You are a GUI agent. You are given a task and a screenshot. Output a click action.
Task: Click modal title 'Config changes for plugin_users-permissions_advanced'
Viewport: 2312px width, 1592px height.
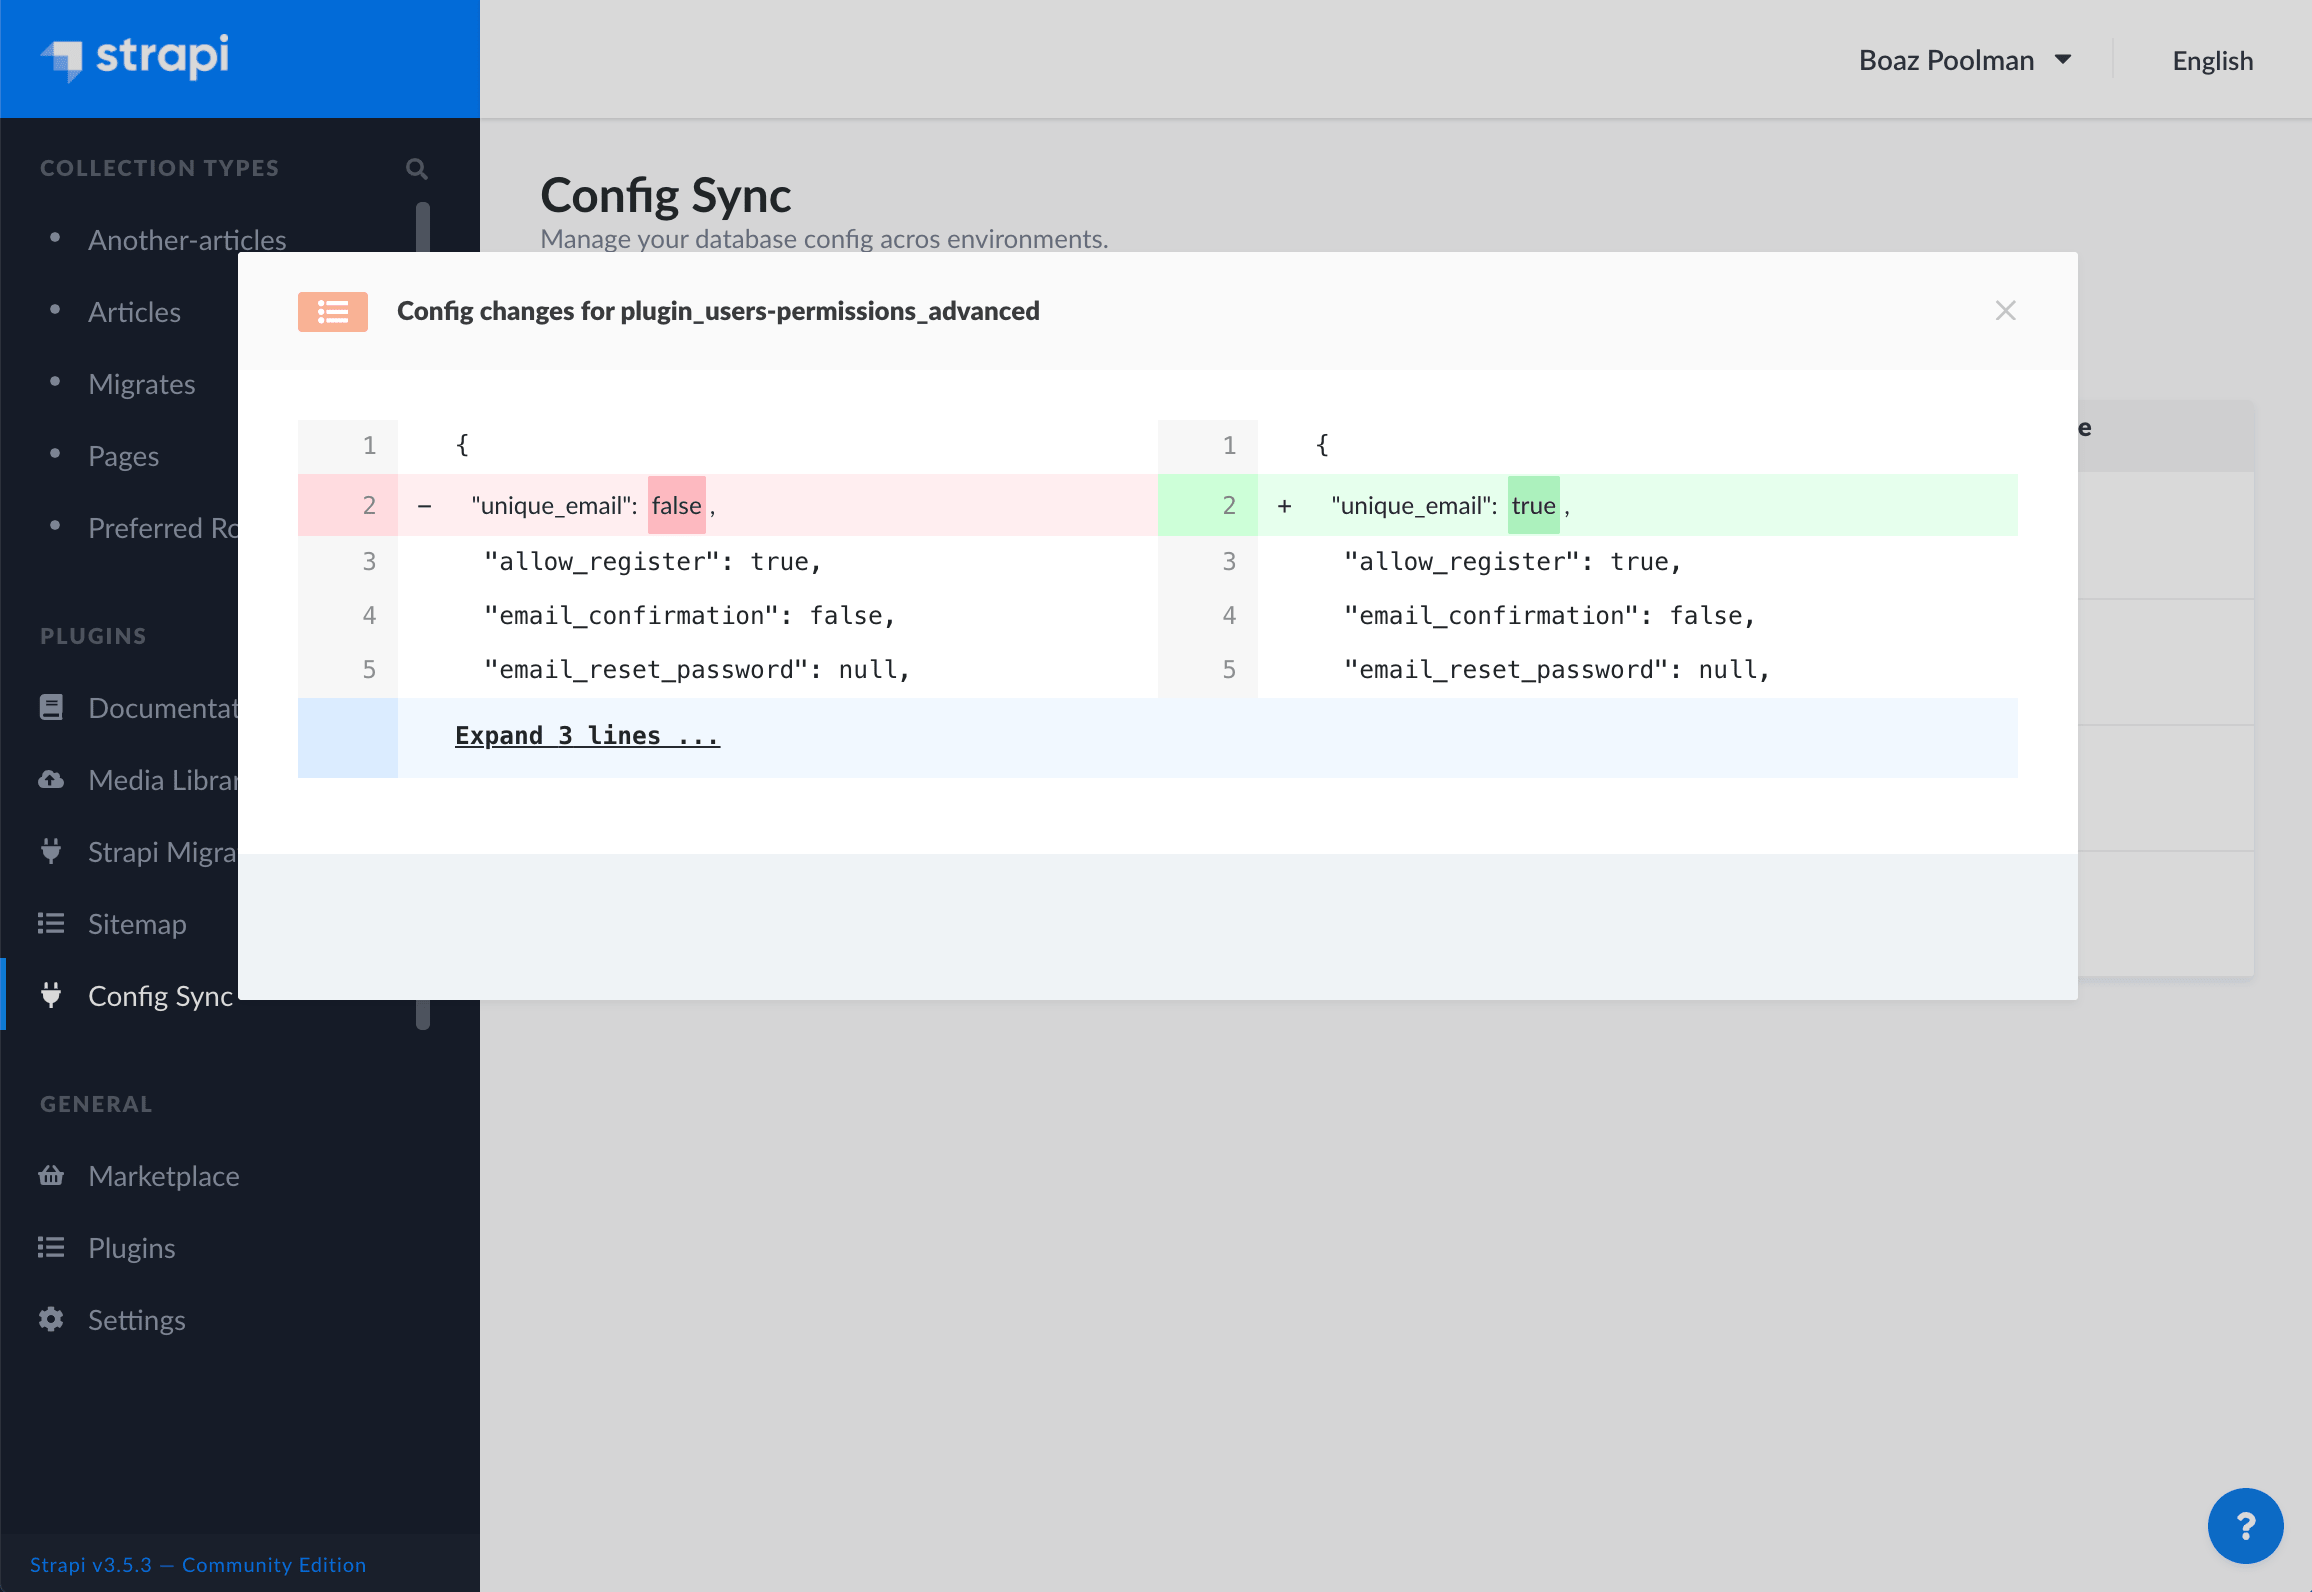click(x=718, y=311)
